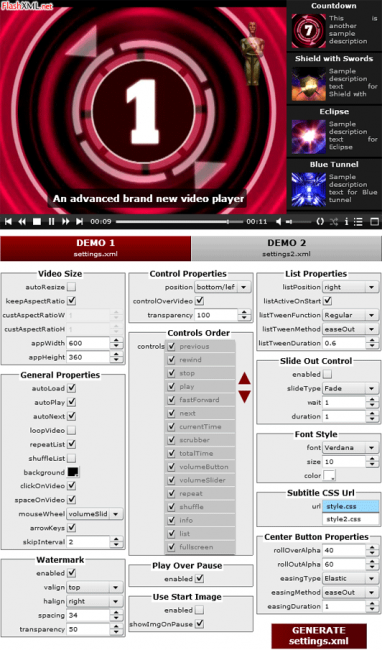Increase skipInterval with stepper up arrow
Screen dimensions: 382x650
(116, 539)
